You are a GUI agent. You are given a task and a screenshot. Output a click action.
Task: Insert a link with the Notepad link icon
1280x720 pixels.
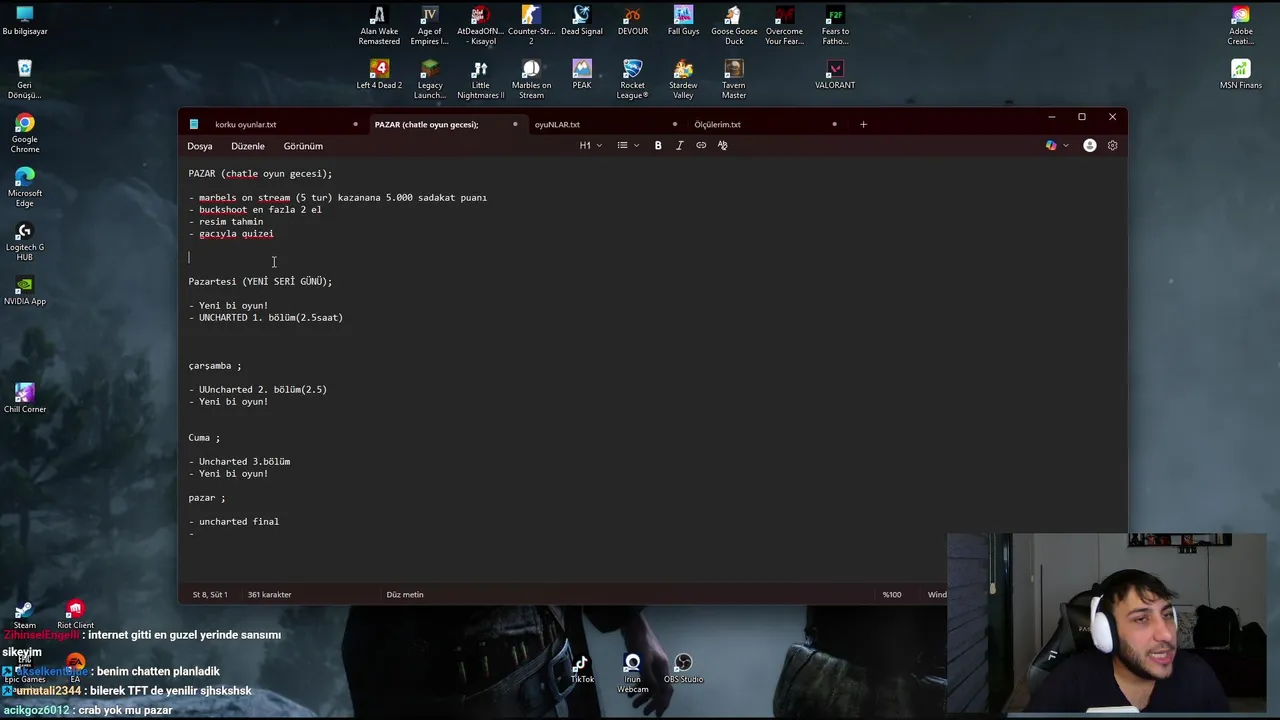point(701,146)
